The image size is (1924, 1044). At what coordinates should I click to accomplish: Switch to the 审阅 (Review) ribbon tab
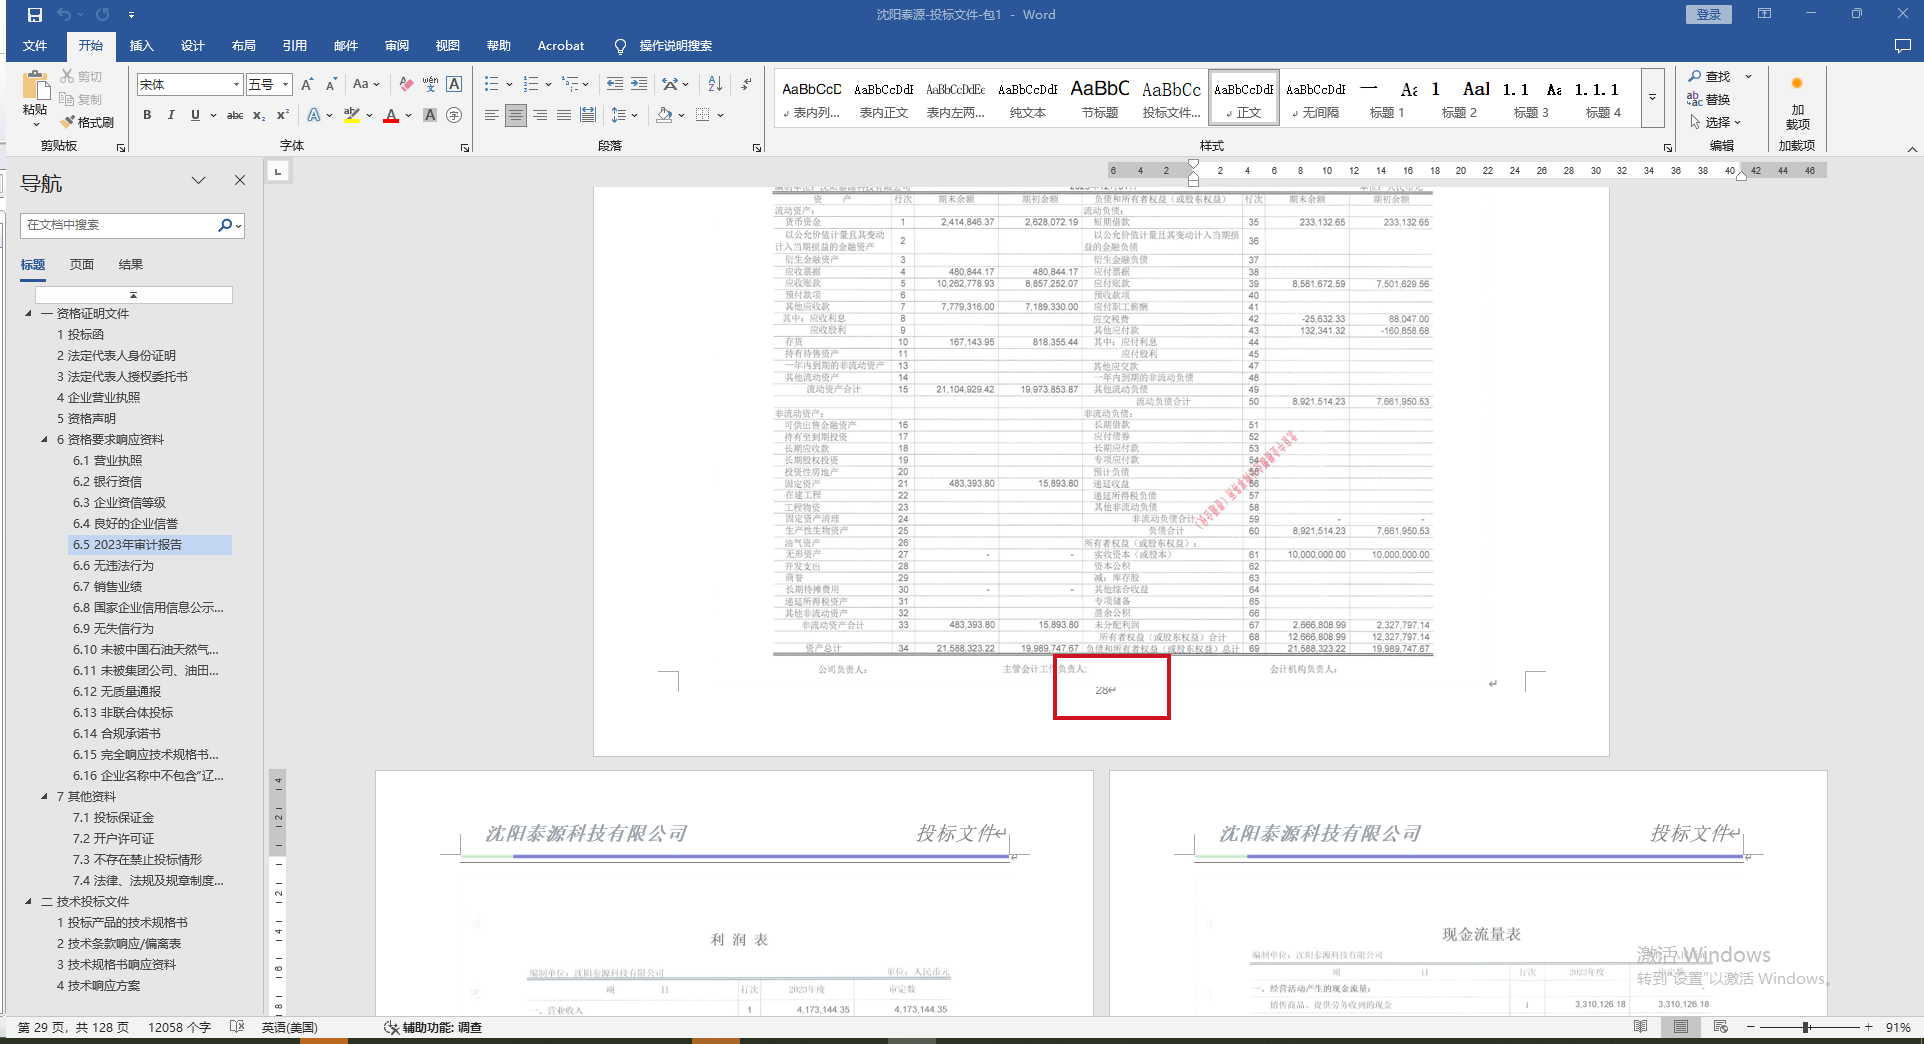[396, 46]
